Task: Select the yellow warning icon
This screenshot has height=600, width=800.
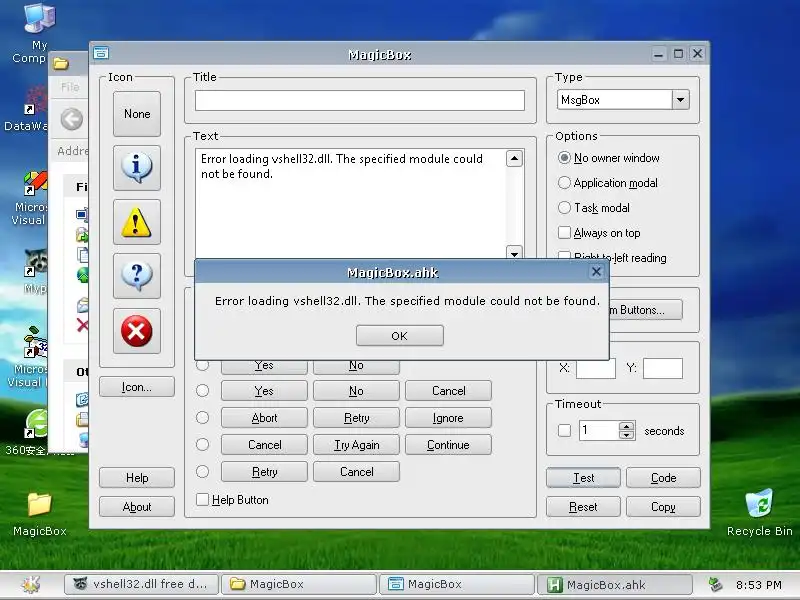Action: coord(137,222)
